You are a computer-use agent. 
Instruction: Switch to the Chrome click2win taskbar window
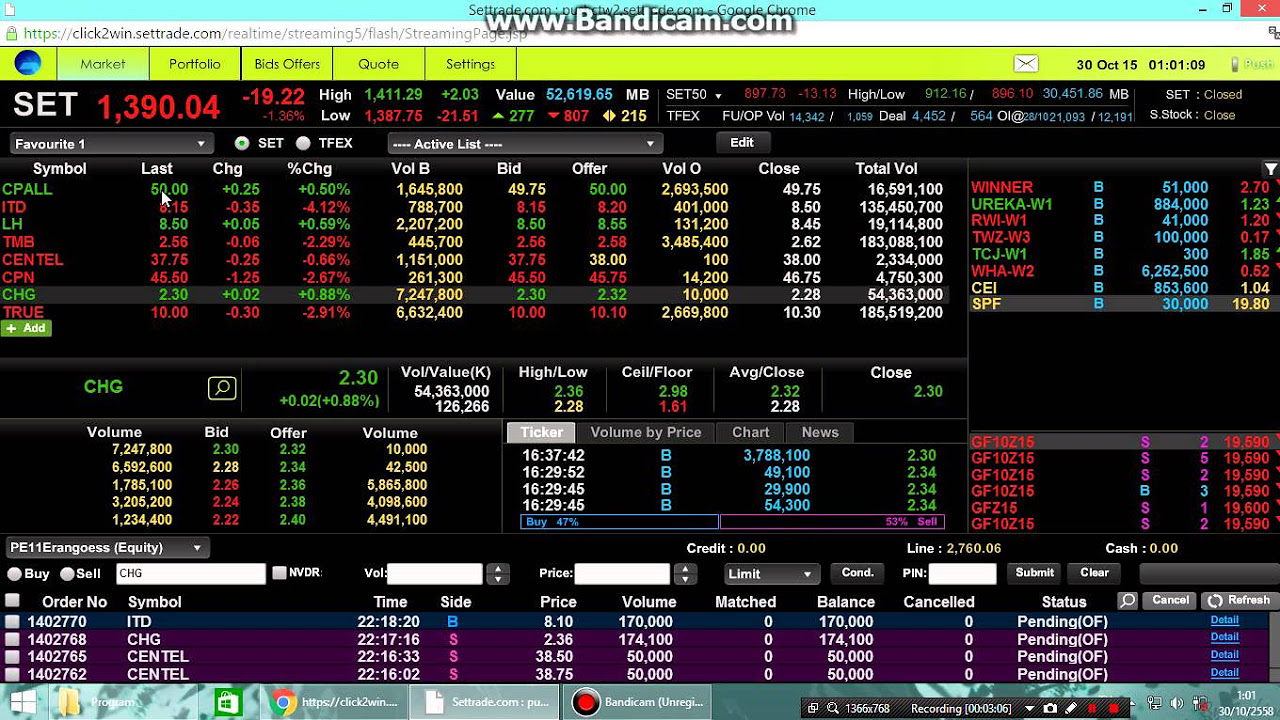coord(336,702)
